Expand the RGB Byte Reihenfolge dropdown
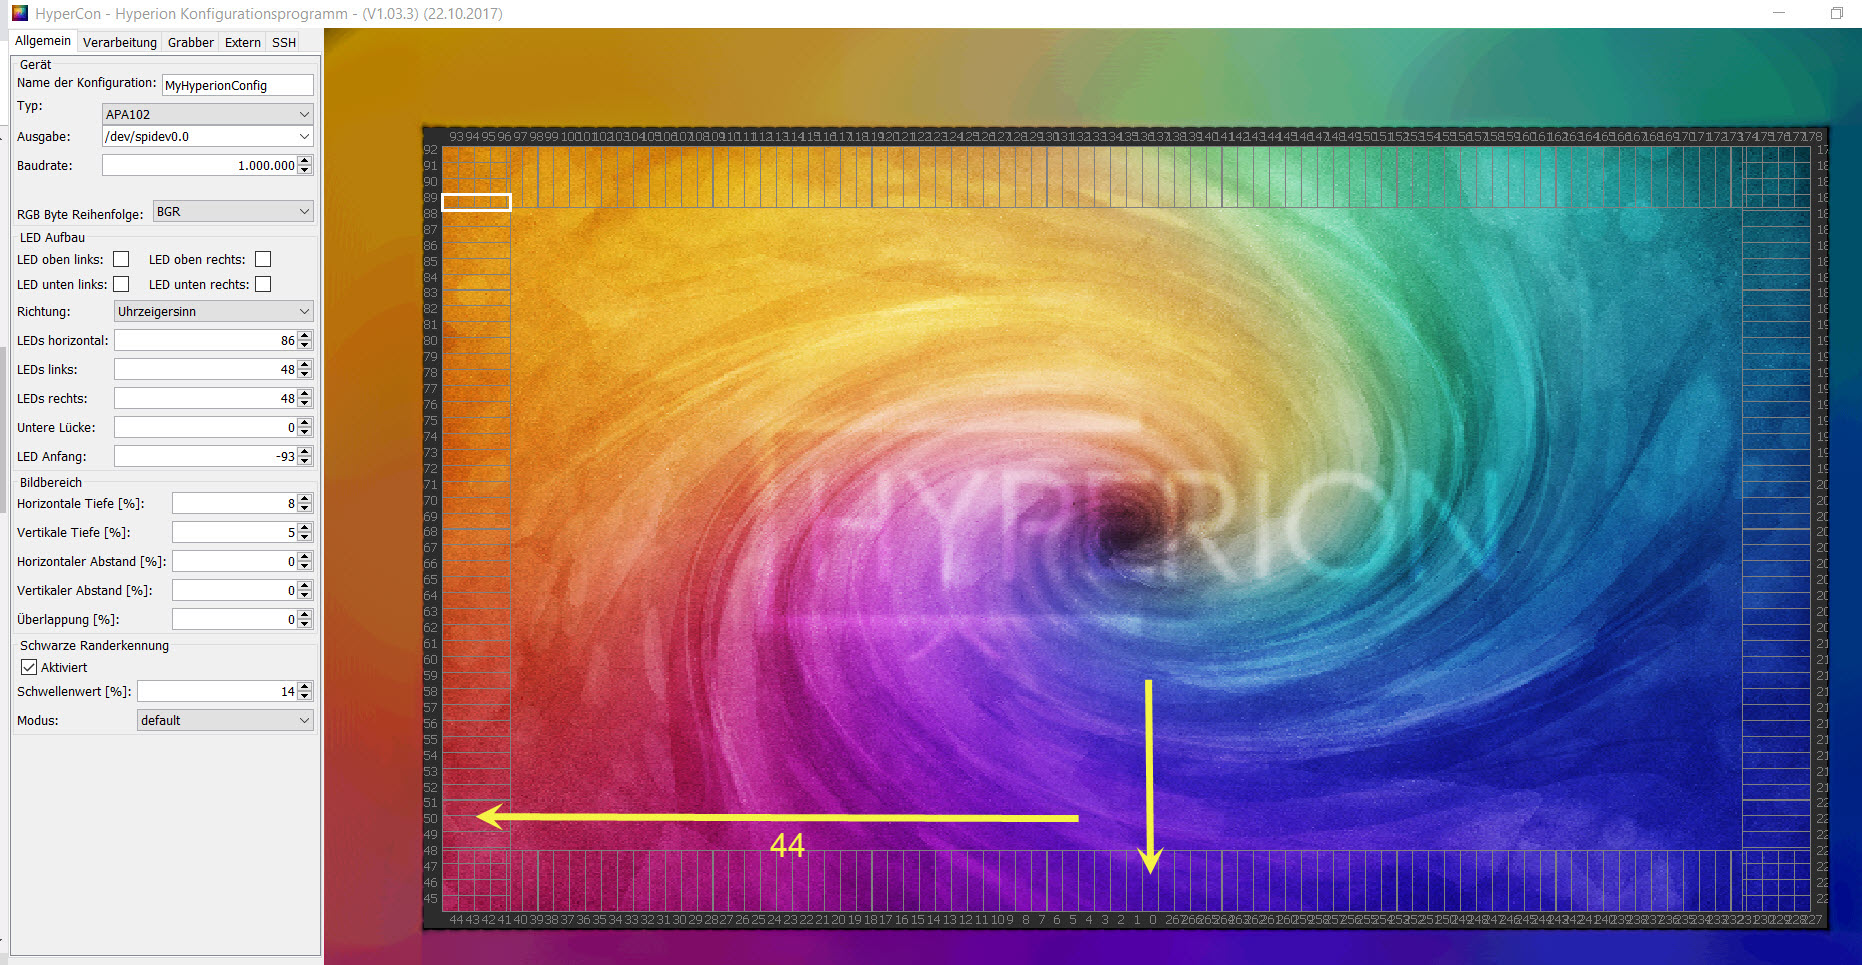1862x965 pixels. pyautogui.click(x=233, y=212)
